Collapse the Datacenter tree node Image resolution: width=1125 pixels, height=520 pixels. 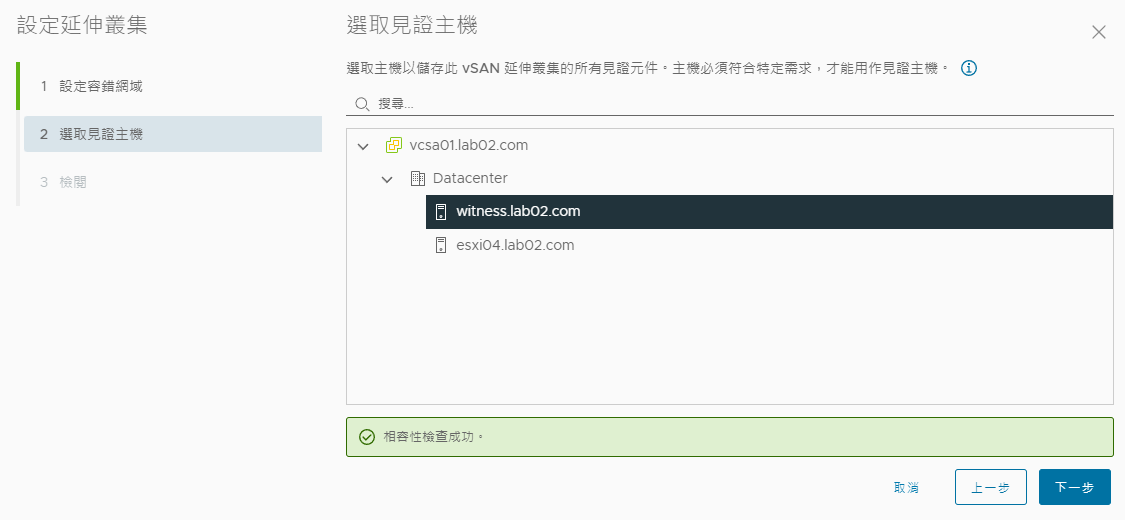pyautogui.click(x=387, y=179)
